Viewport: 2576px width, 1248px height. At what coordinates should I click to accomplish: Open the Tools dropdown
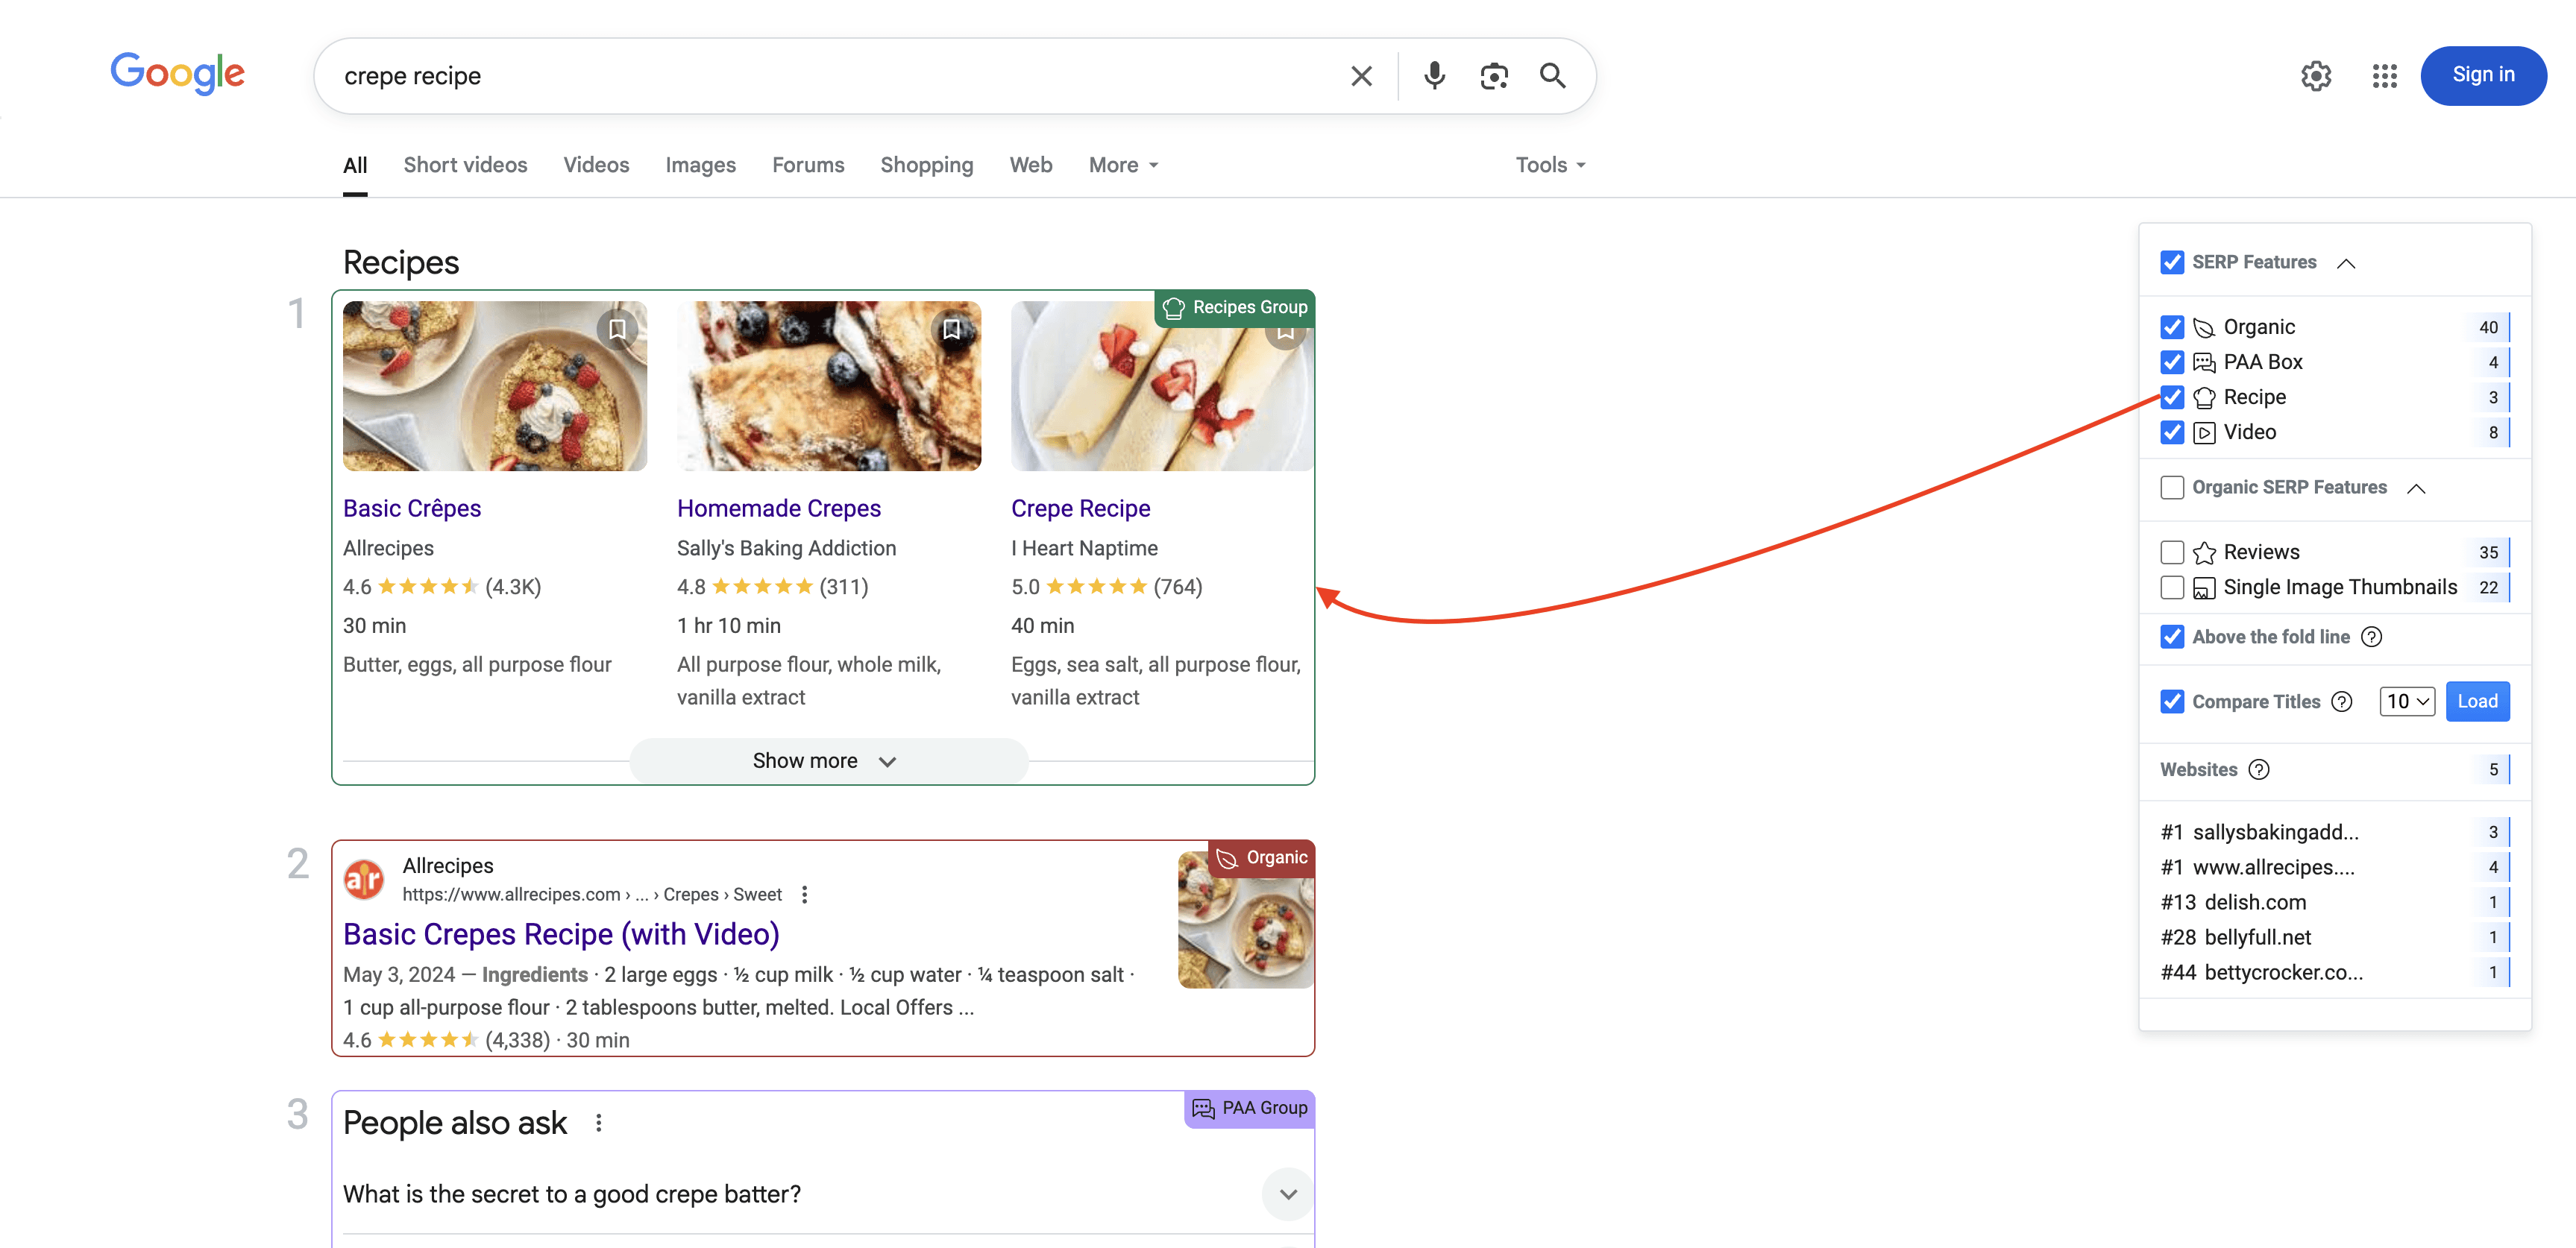(1551, 165)
